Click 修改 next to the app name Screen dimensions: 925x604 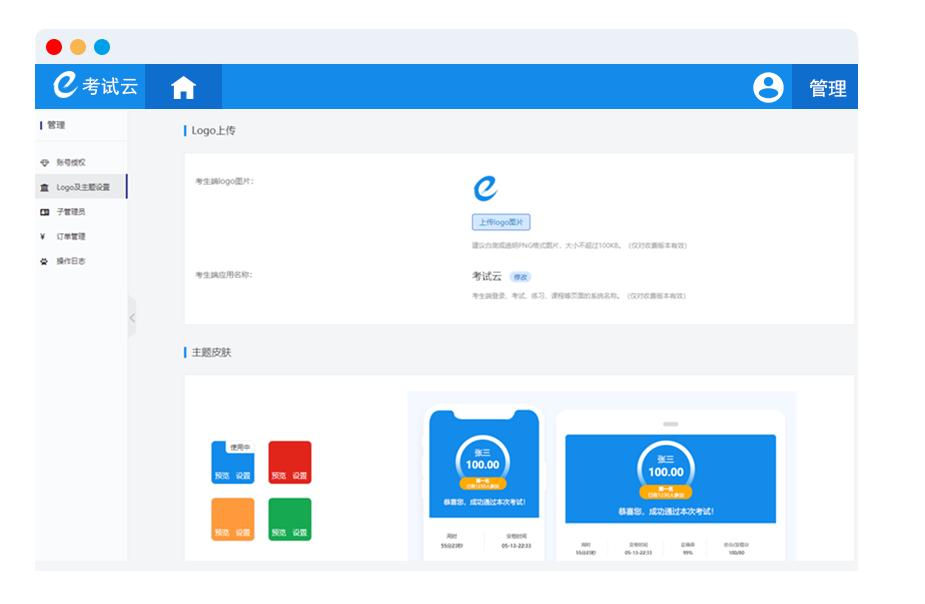click(x=520, y=277)
